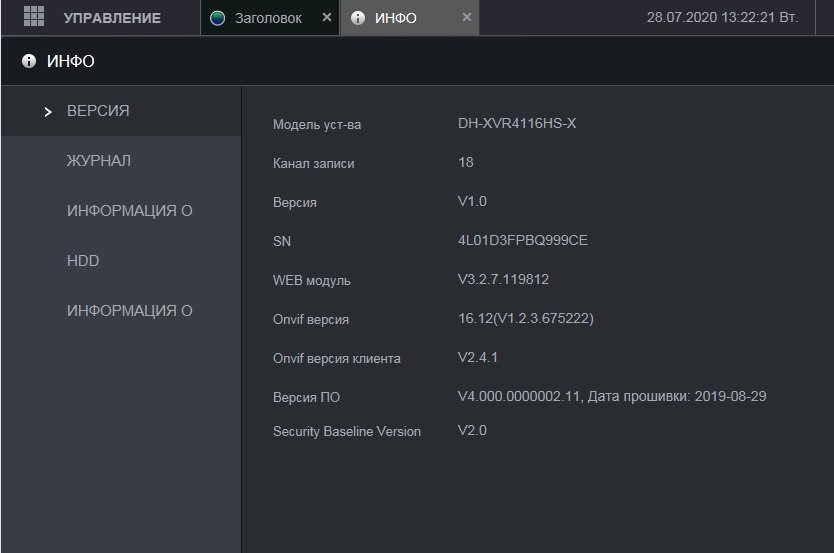Click the info icon in ИНФО page header
834x553 pixels.
pyautogui.click(x=29, y=62)
